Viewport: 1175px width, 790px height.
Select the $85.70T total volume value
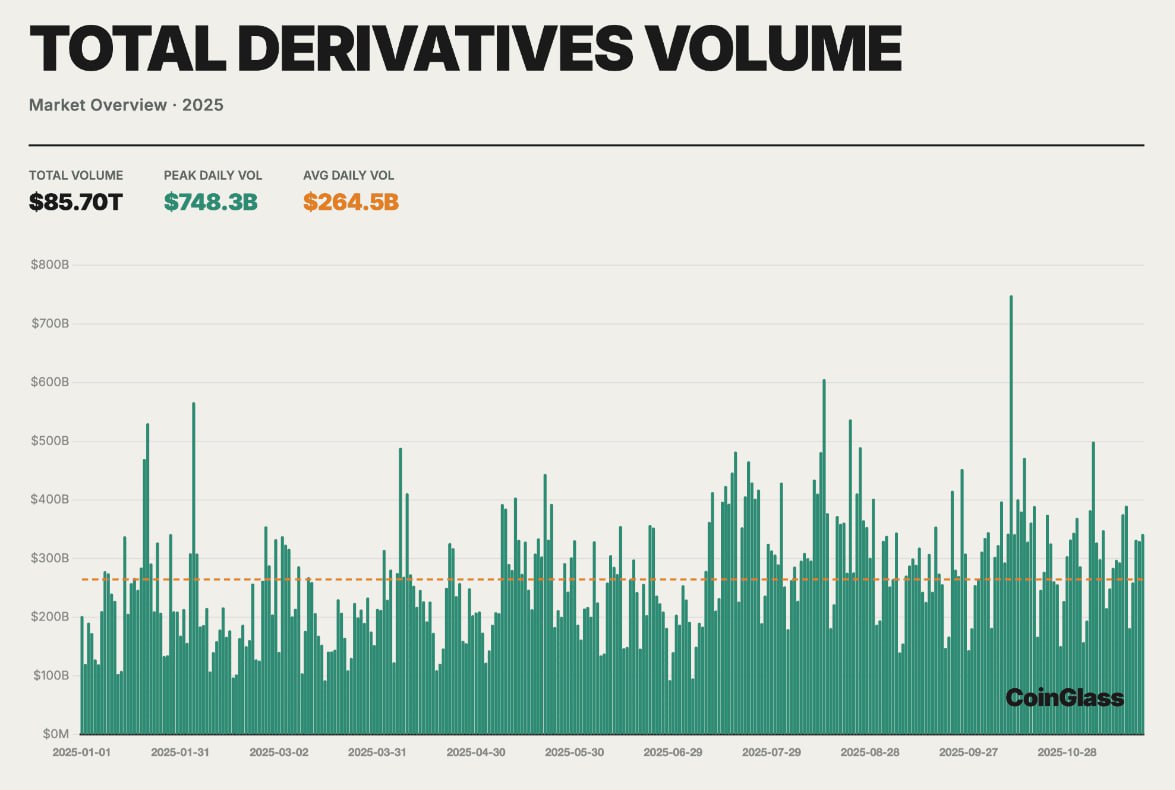point(76,202)
